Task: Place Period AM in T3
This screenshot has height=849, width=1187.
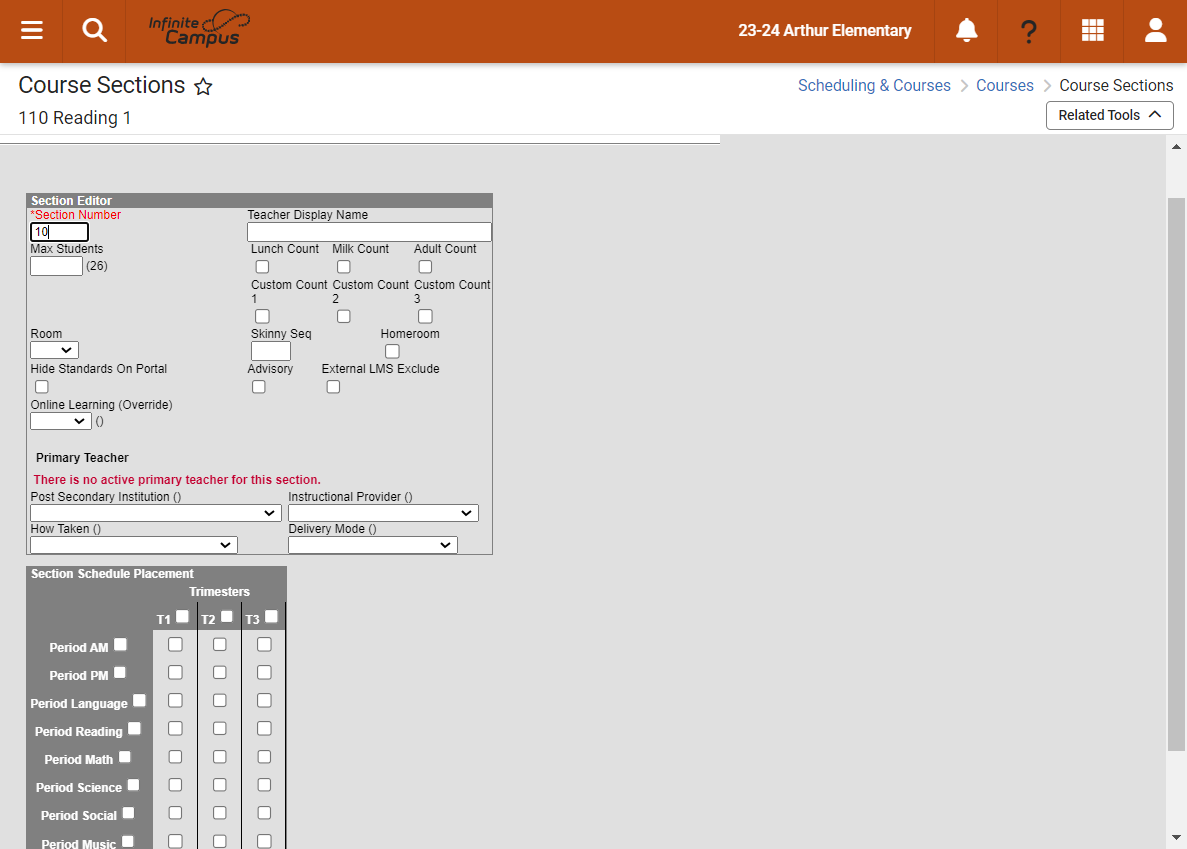Action: pyautogui.click(x=264, y=645)
